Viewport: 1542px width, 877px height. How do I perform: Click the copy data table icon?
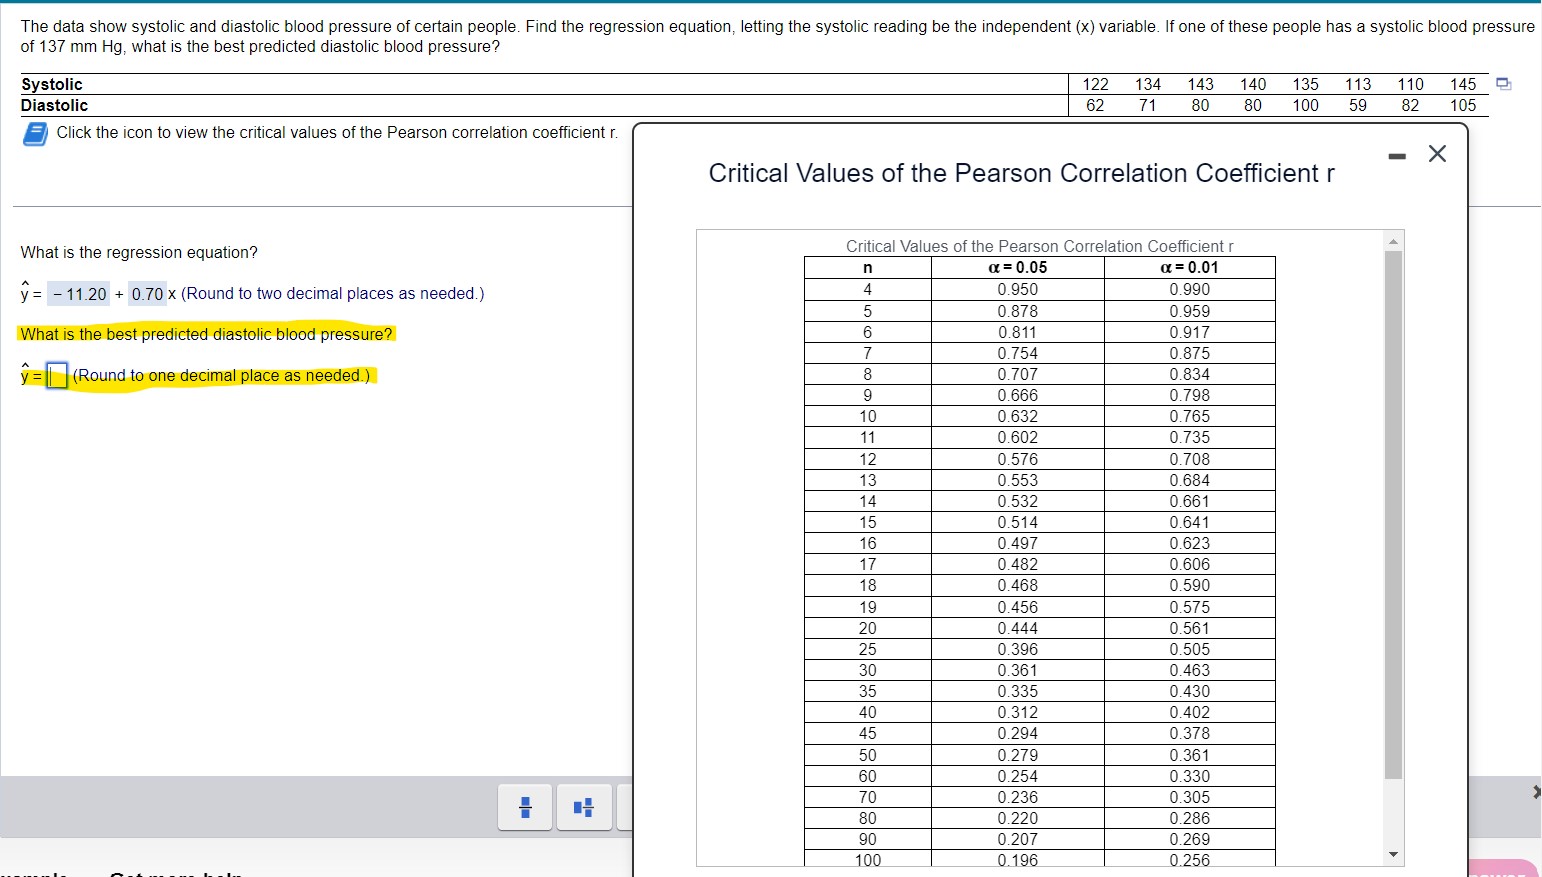(1503, 84)
